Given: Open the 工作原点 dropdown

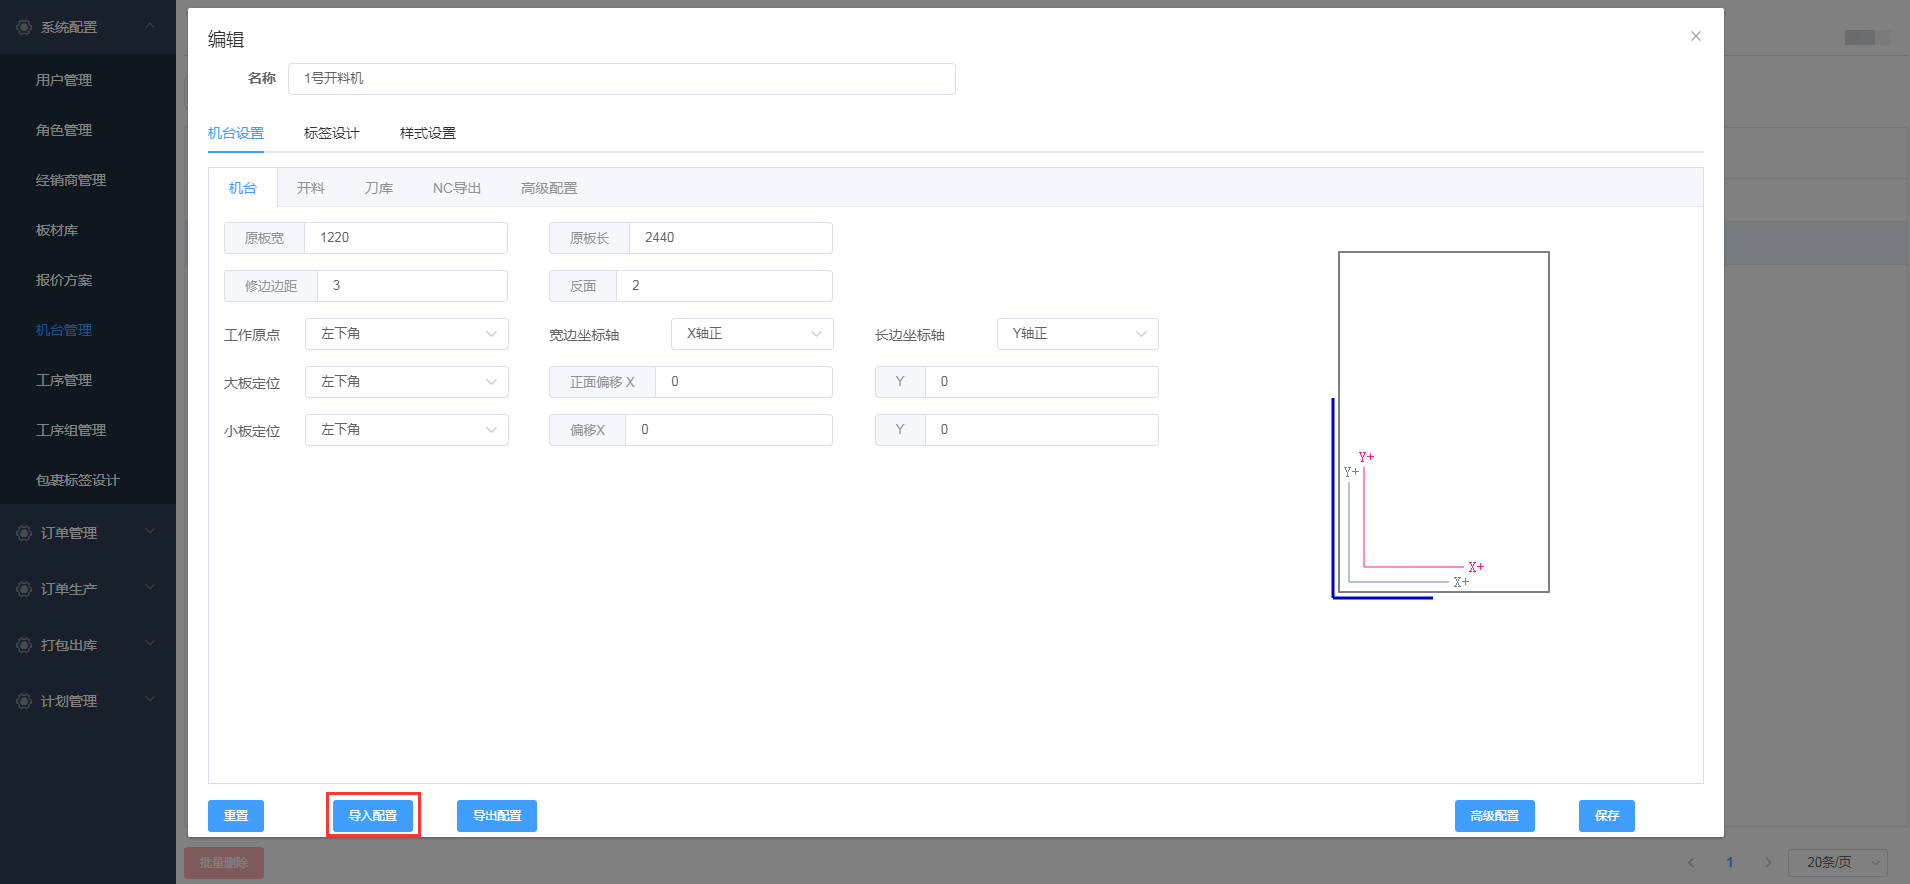Looking at the screenshot, I should (406, 334).
